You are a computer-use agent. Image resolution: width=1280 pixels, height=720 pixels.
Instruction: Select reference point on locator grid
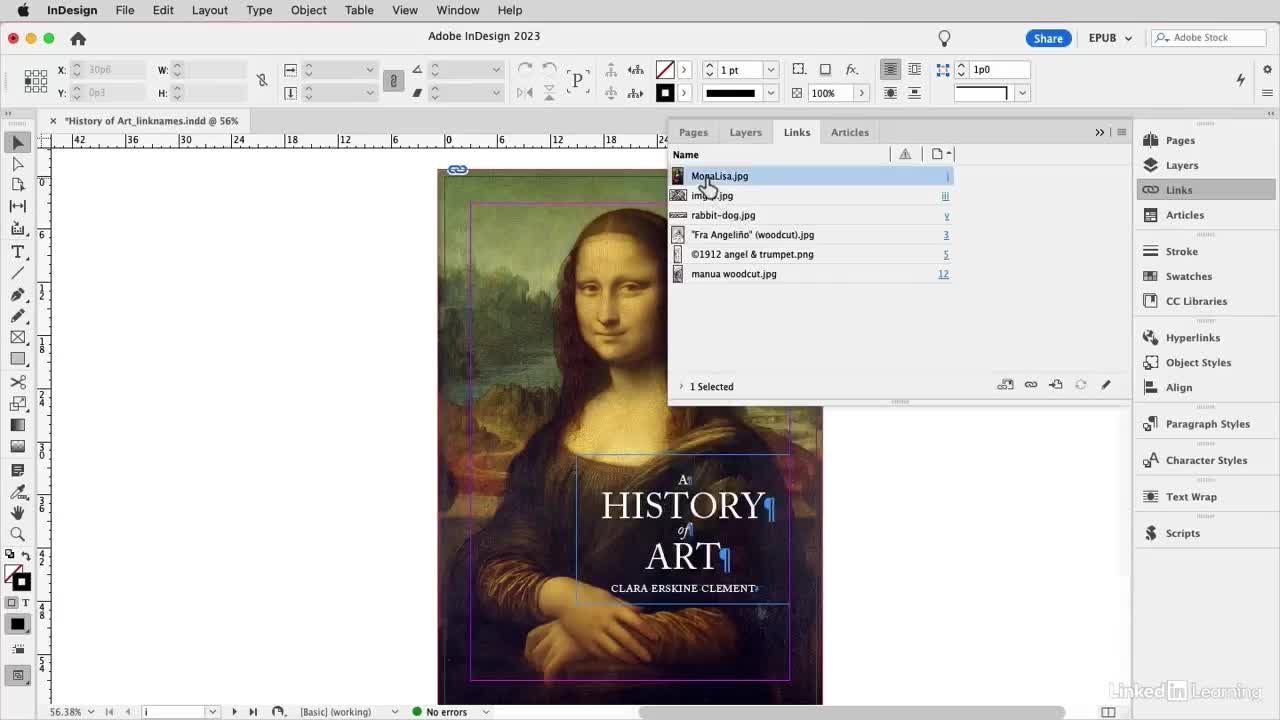point(36,81)
